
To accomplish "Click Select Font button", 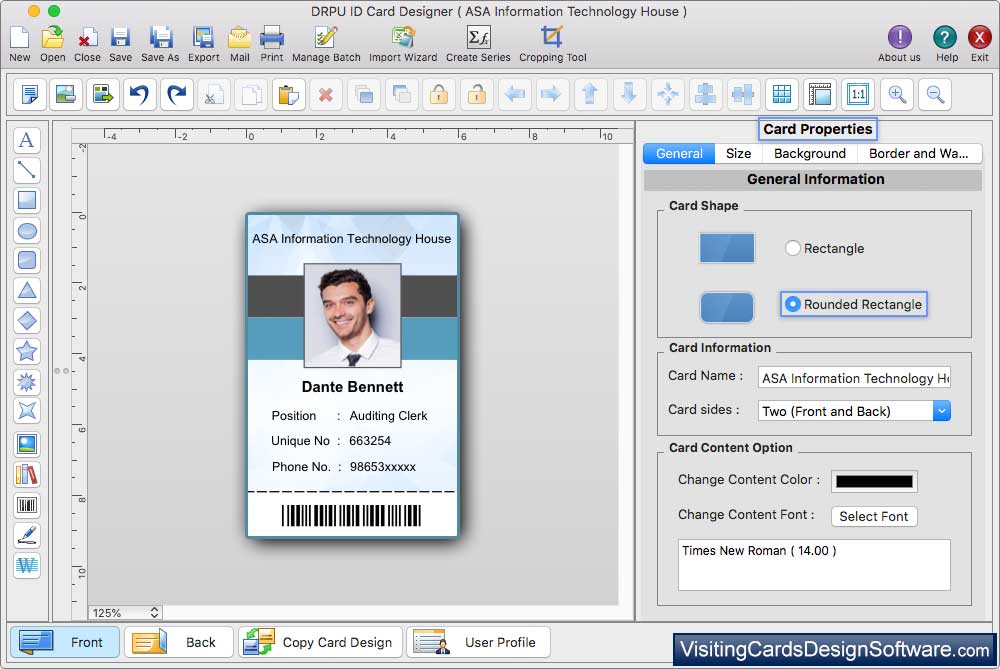I will (x=874, y=516).
